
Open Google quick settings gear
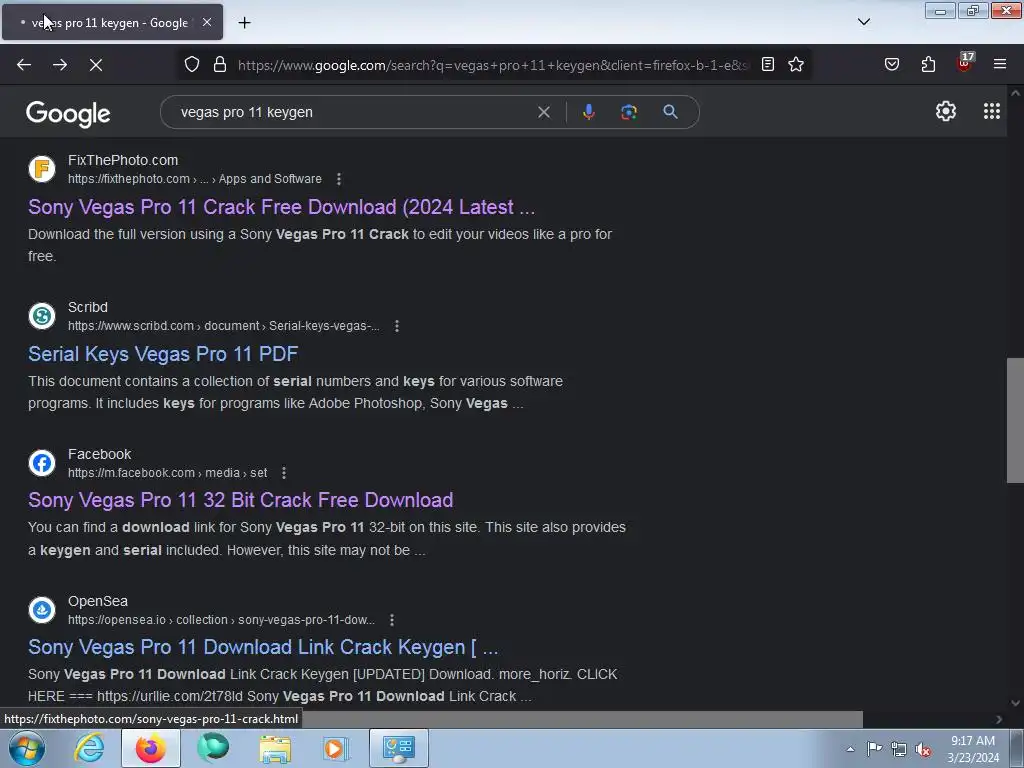pos(946,112)
